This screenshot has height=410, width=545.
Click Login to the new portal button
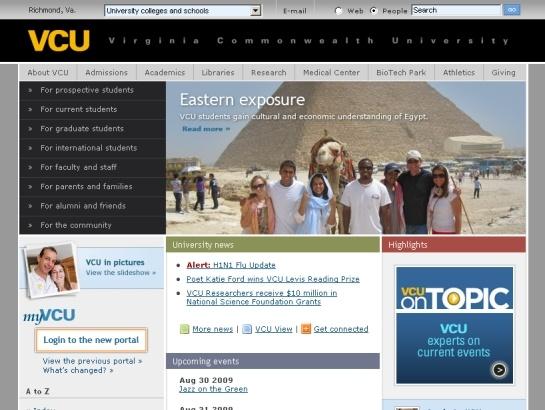(x=91, y=340)
